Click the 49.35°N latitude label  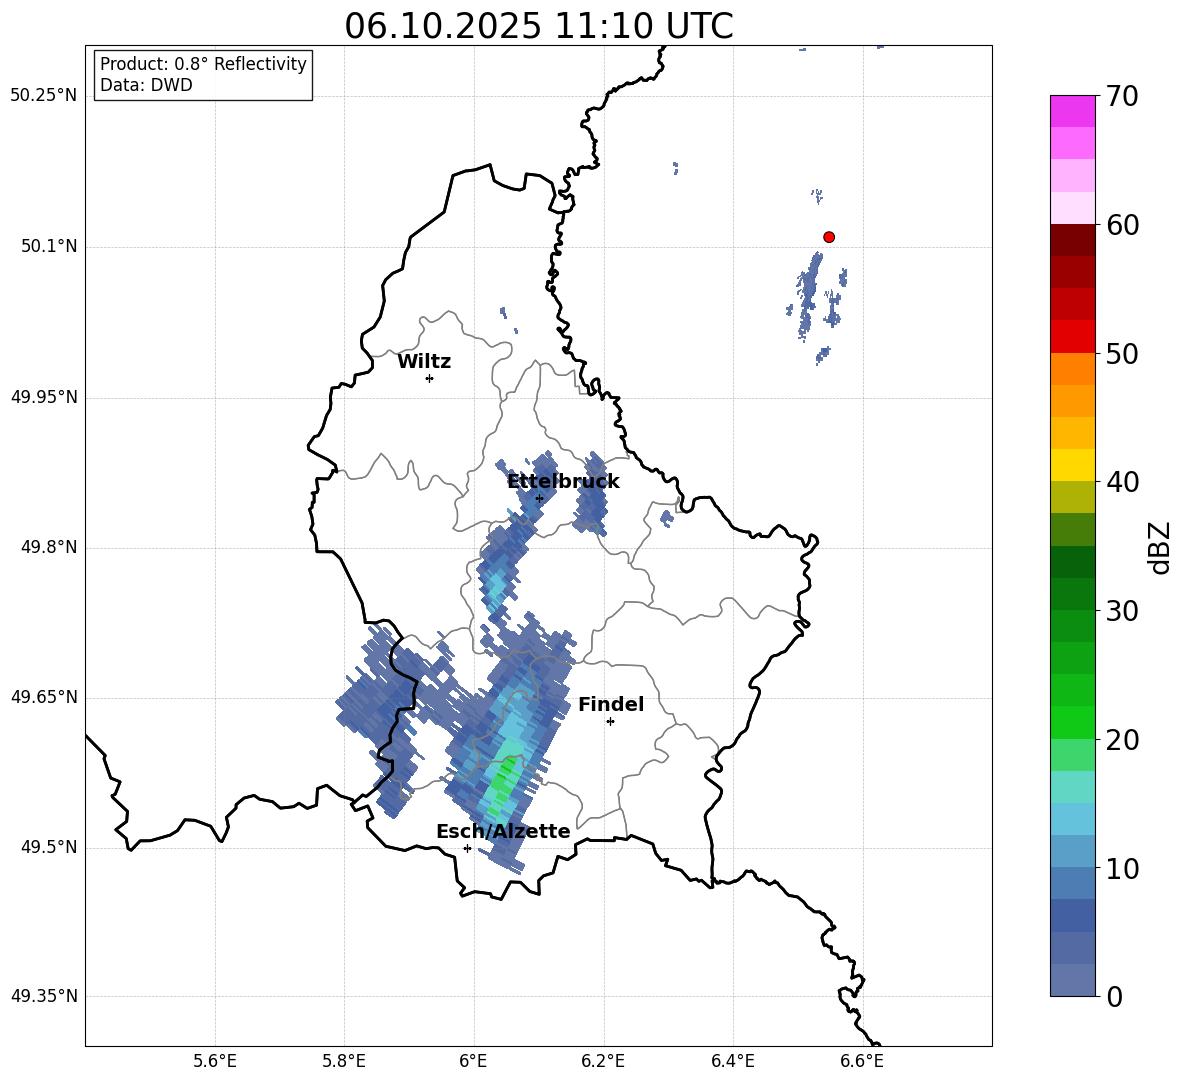tap(43, 996)
